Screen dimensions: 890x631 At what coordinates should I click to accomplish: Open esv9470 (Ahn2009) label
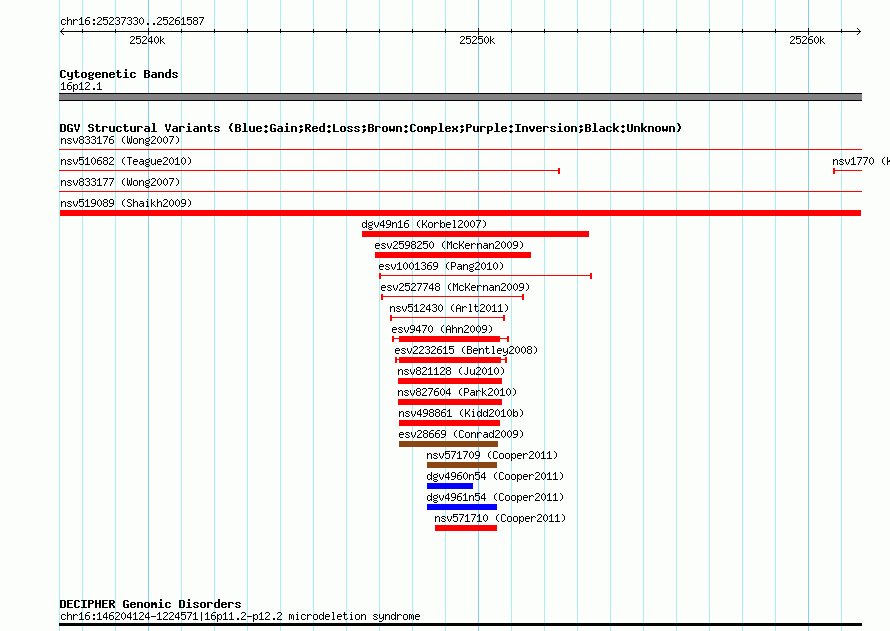442,329
